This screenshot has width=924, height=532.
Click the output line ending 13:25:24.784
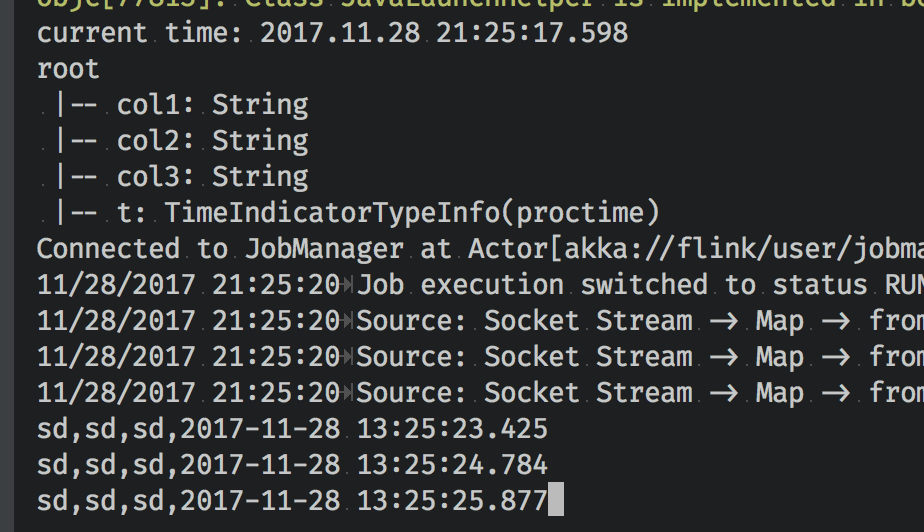[x=292, y=465]
